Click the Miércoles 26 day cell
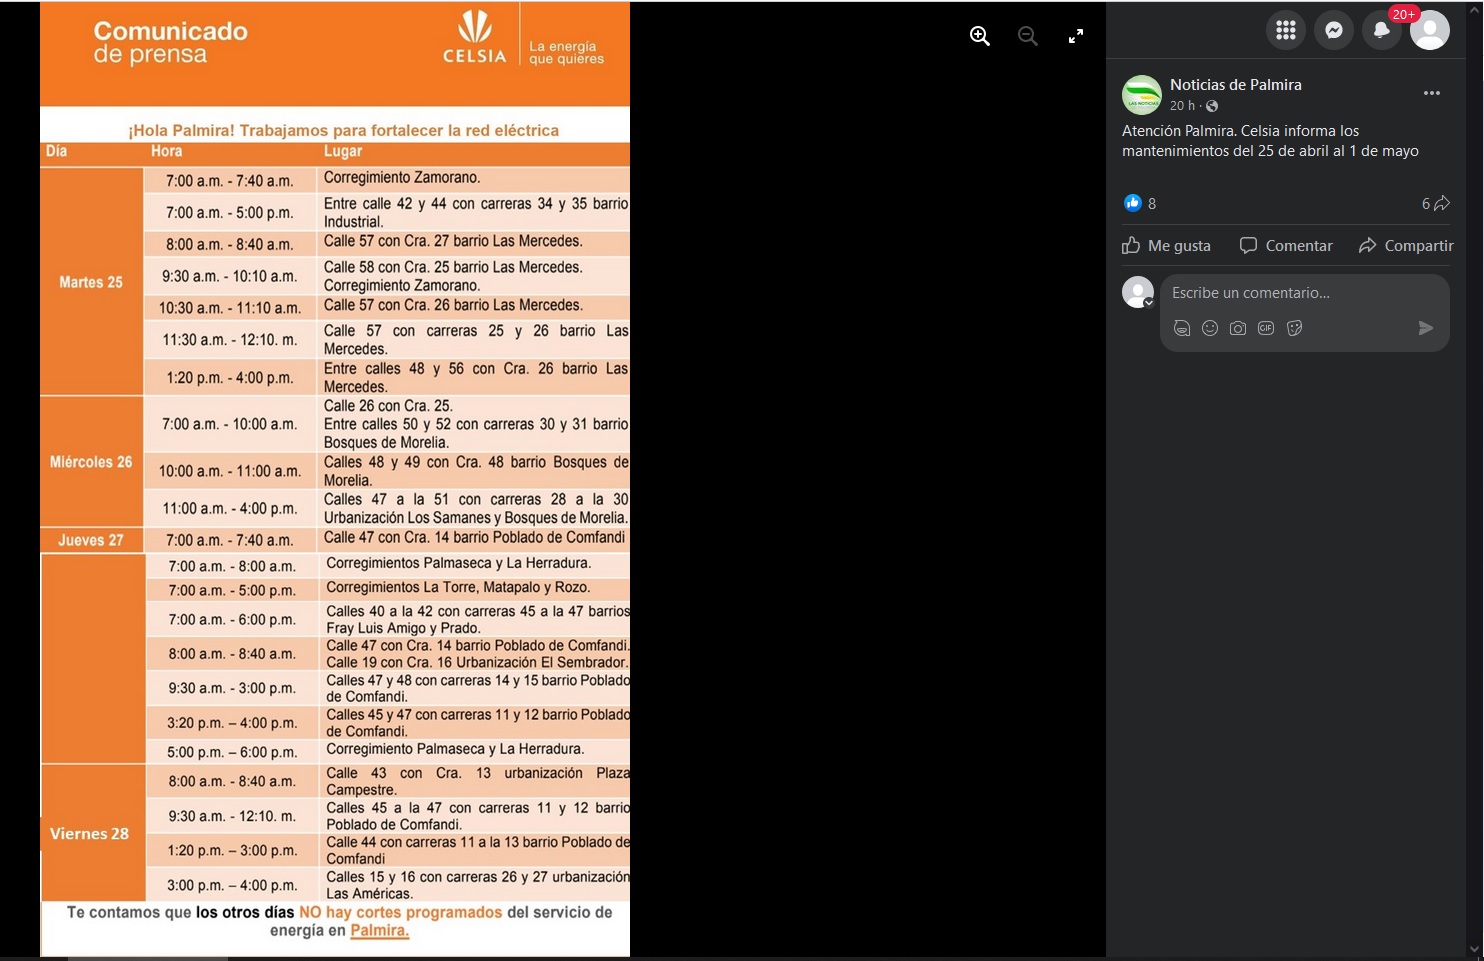This screenshot has width=1484, height=961. [91, 462]
